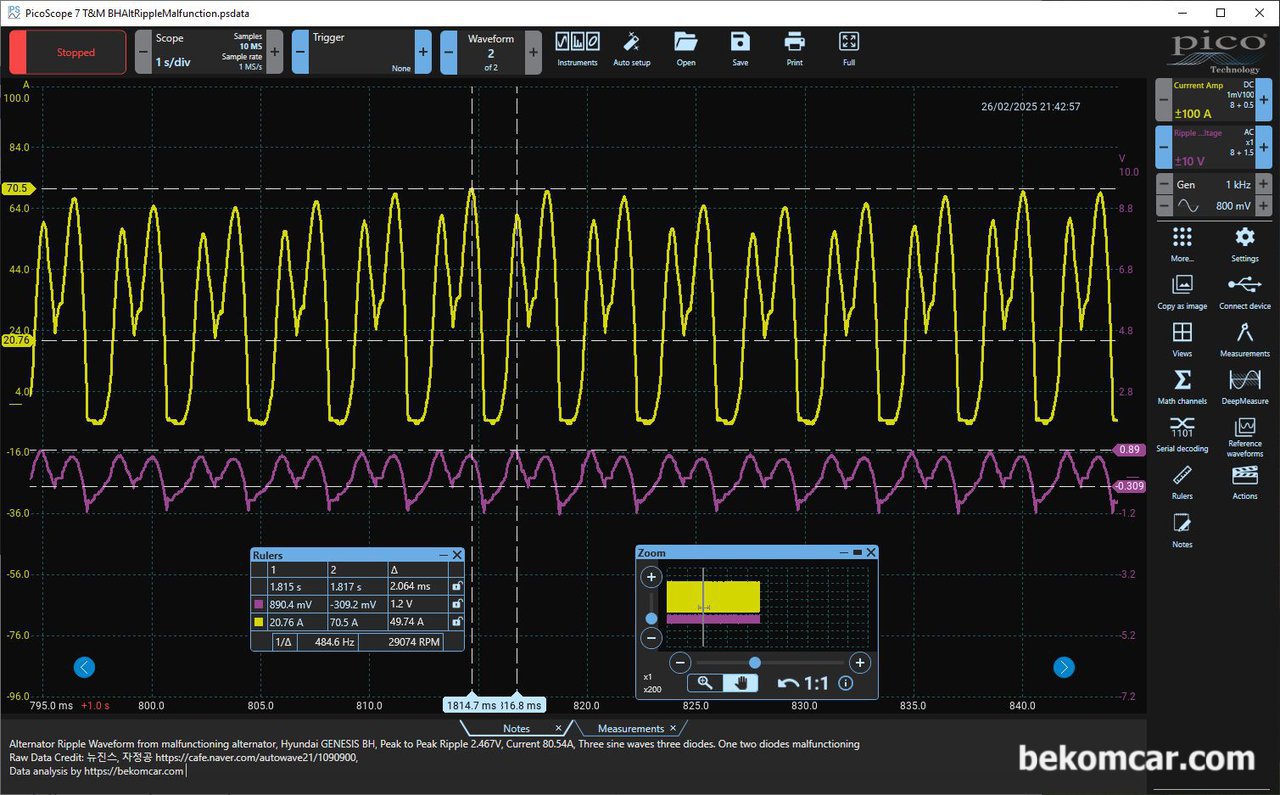
Task: Decrease the Ripple Voltage channel range
Action: [1164, 147]
